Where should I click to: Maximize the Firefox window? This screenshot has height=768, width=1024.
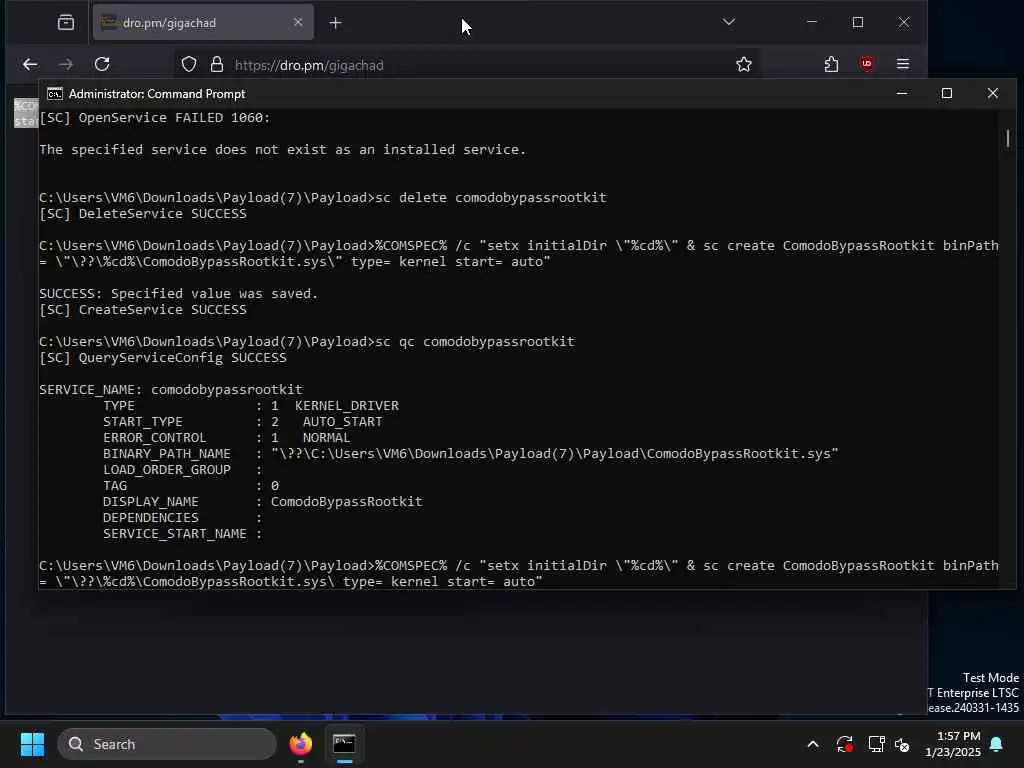pos(857,22)
